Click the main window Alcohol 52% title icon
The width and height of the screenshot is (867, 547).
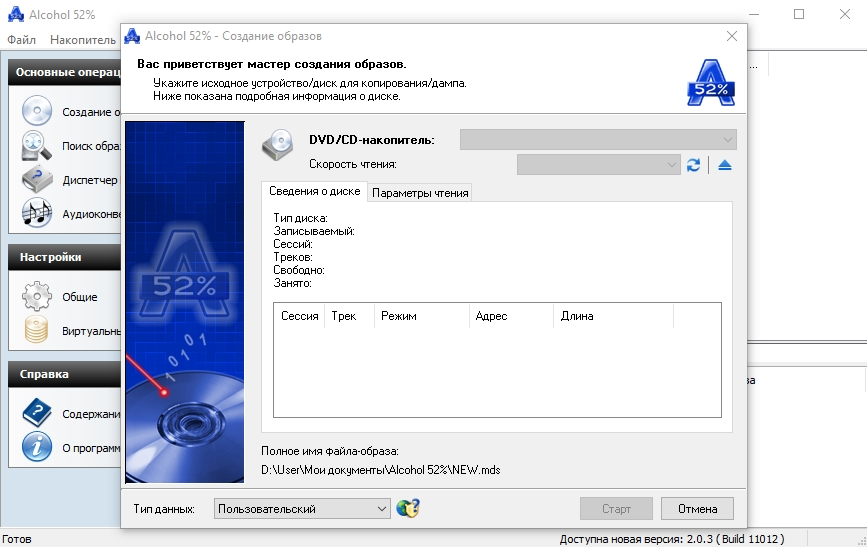15,14
